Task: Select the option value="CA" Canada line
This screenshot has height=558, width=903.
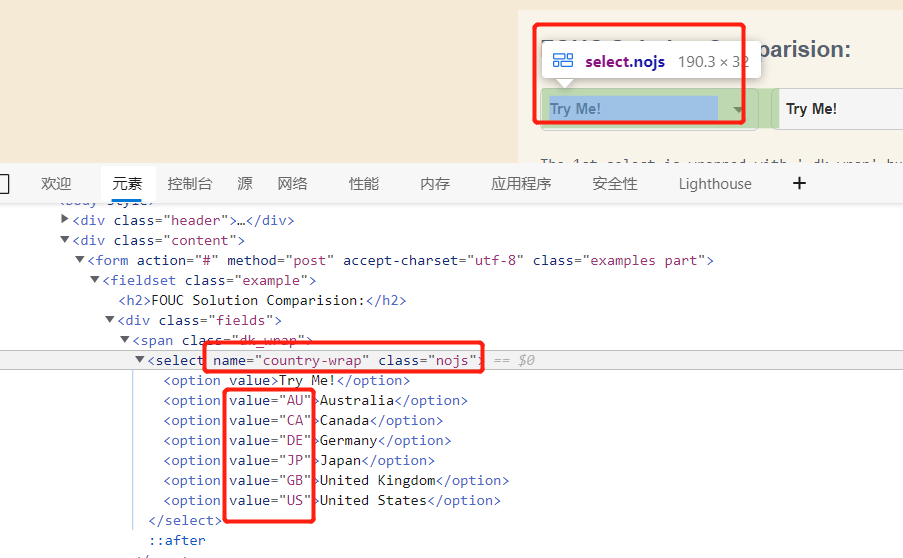Action: pyautogui.click(x=303, y=421)
